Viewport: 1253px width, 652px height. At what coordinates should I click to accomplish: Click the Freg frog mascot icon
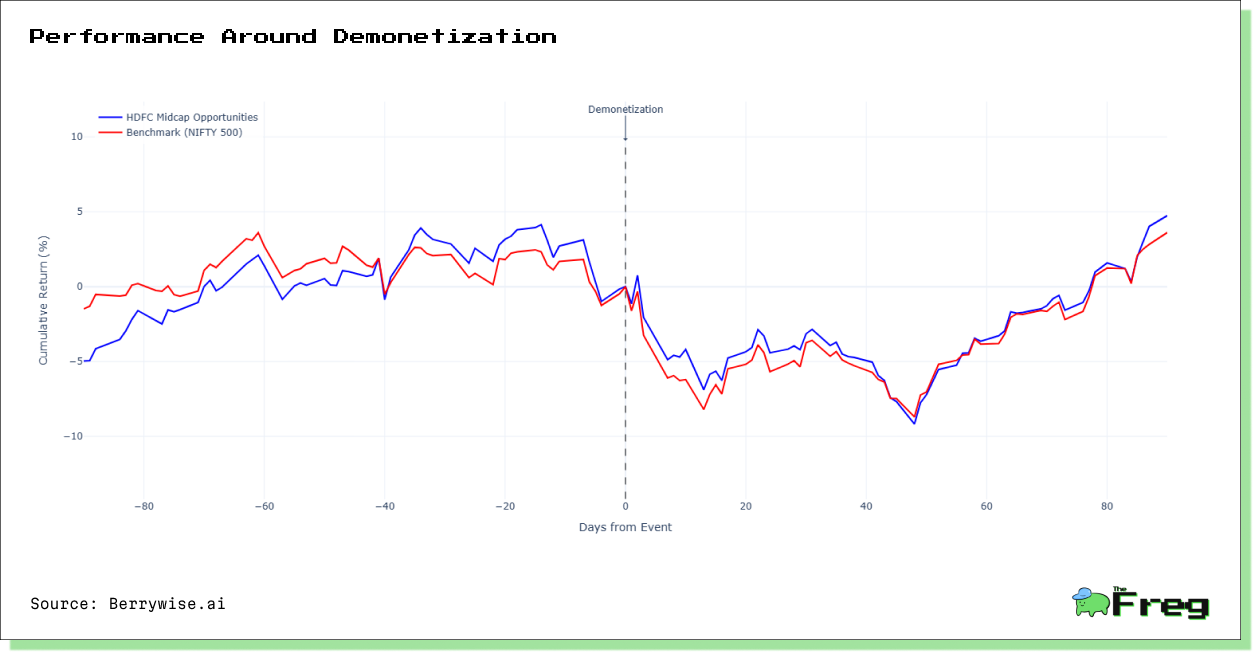click(x=1090, y=601)
